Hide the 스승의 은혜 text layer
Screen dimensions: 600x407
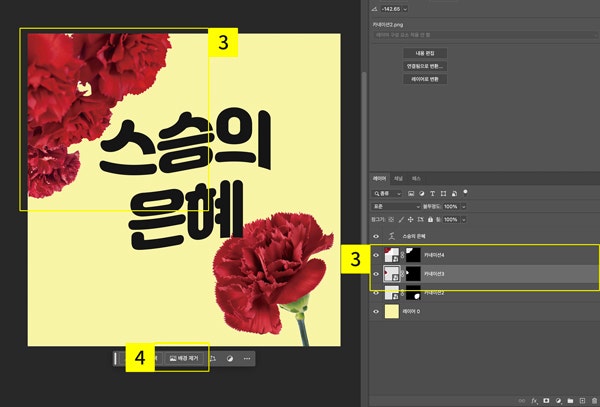click(376, 238)
